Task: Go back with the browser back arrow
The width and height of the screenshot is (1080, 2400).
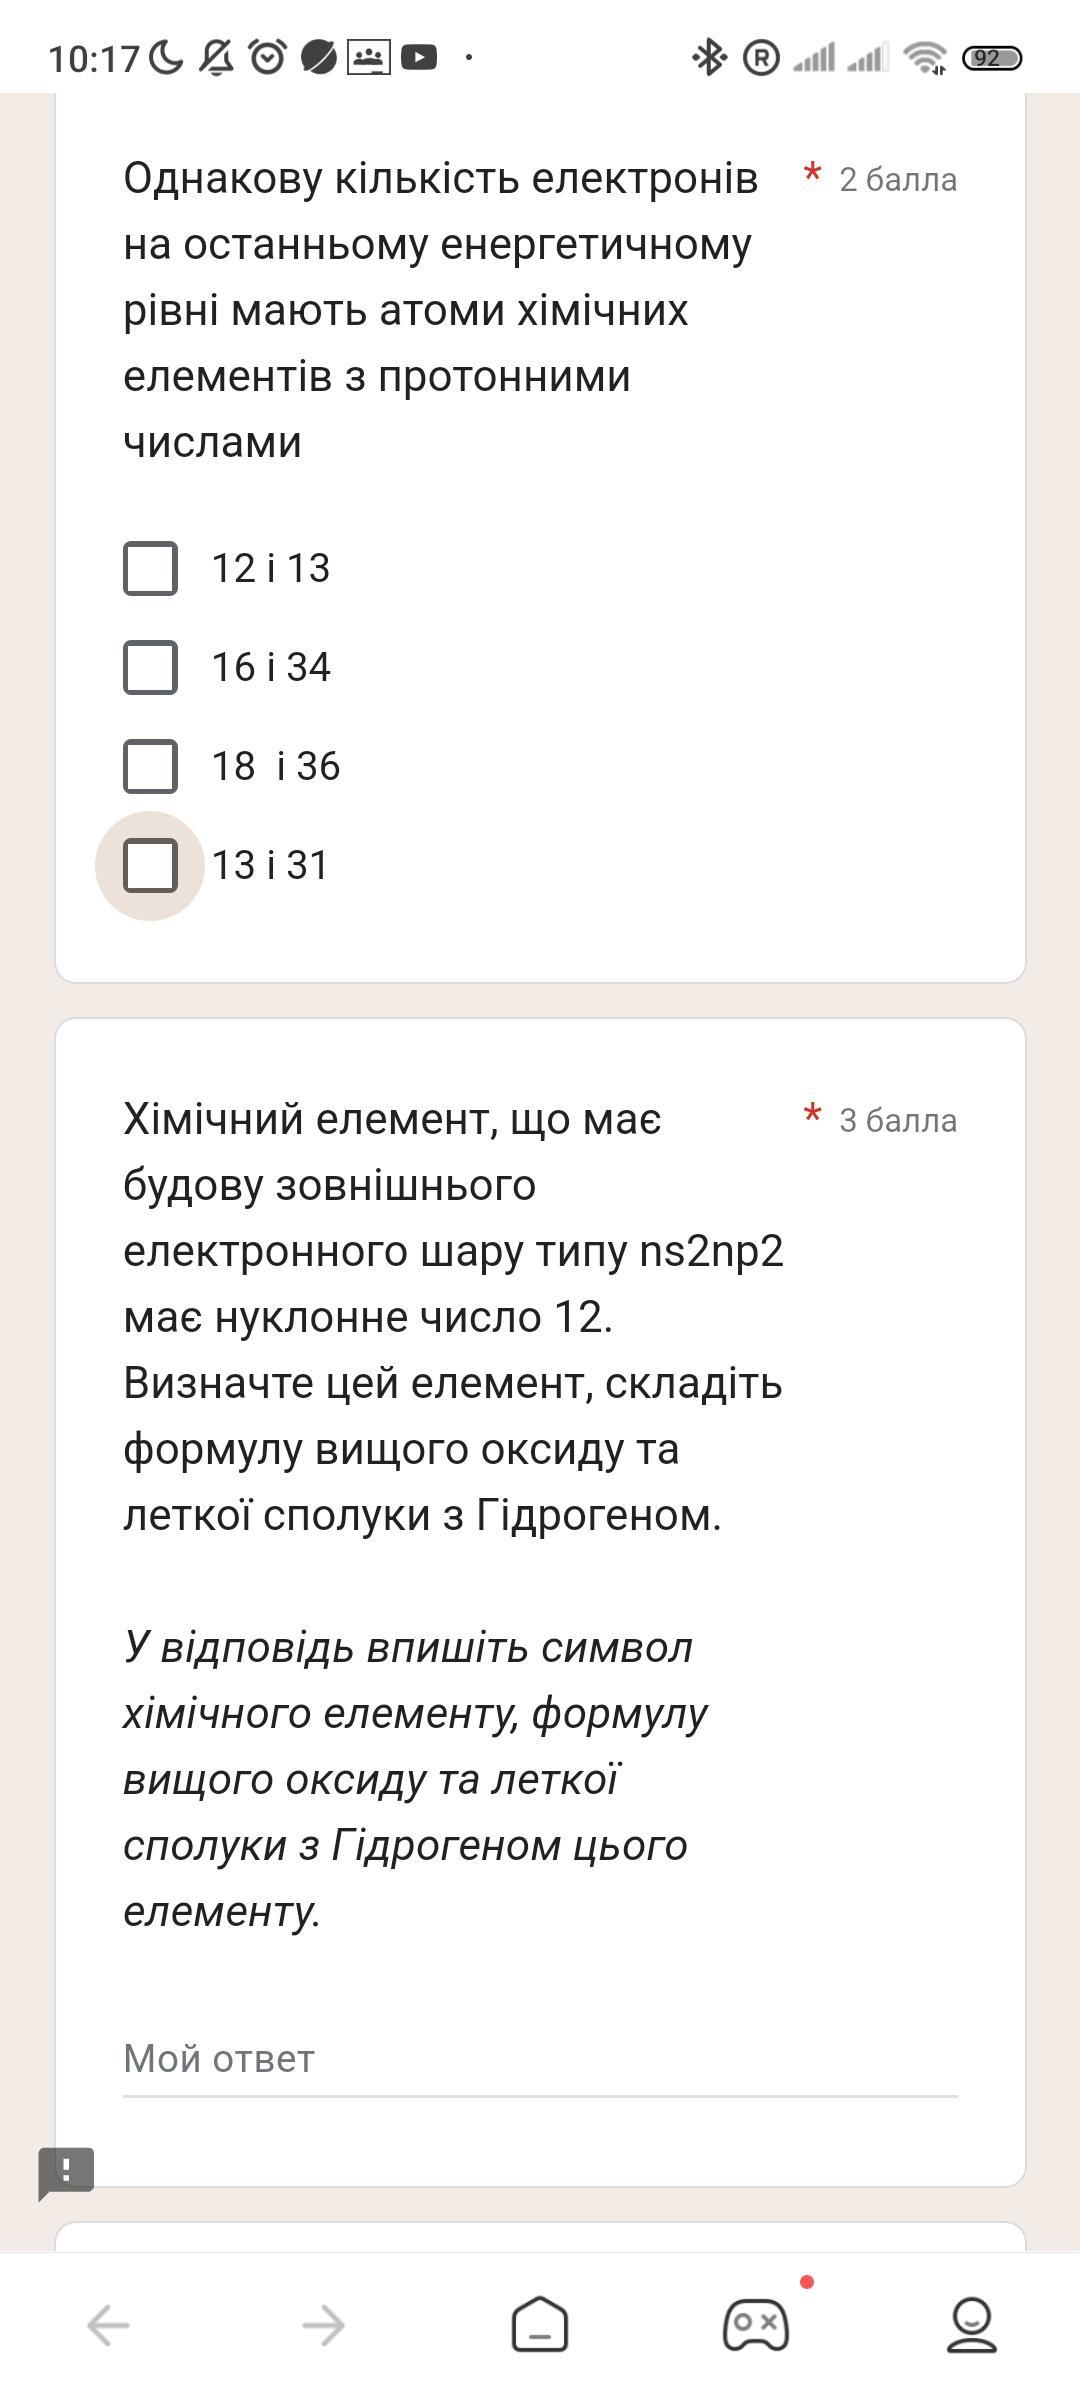Action: [x=108, y=2325]
